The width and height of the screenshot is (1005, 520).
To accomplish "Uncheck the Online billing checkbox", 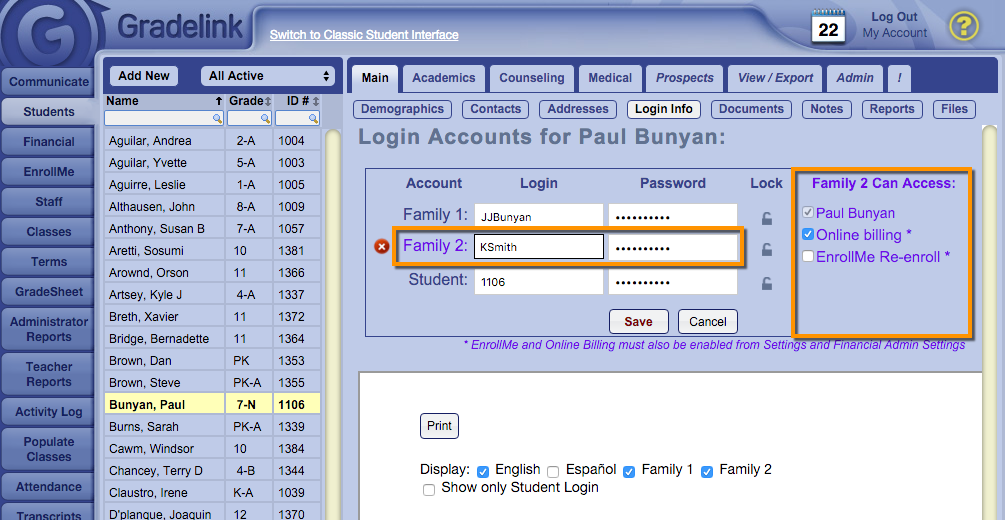I will pos(808,235).
